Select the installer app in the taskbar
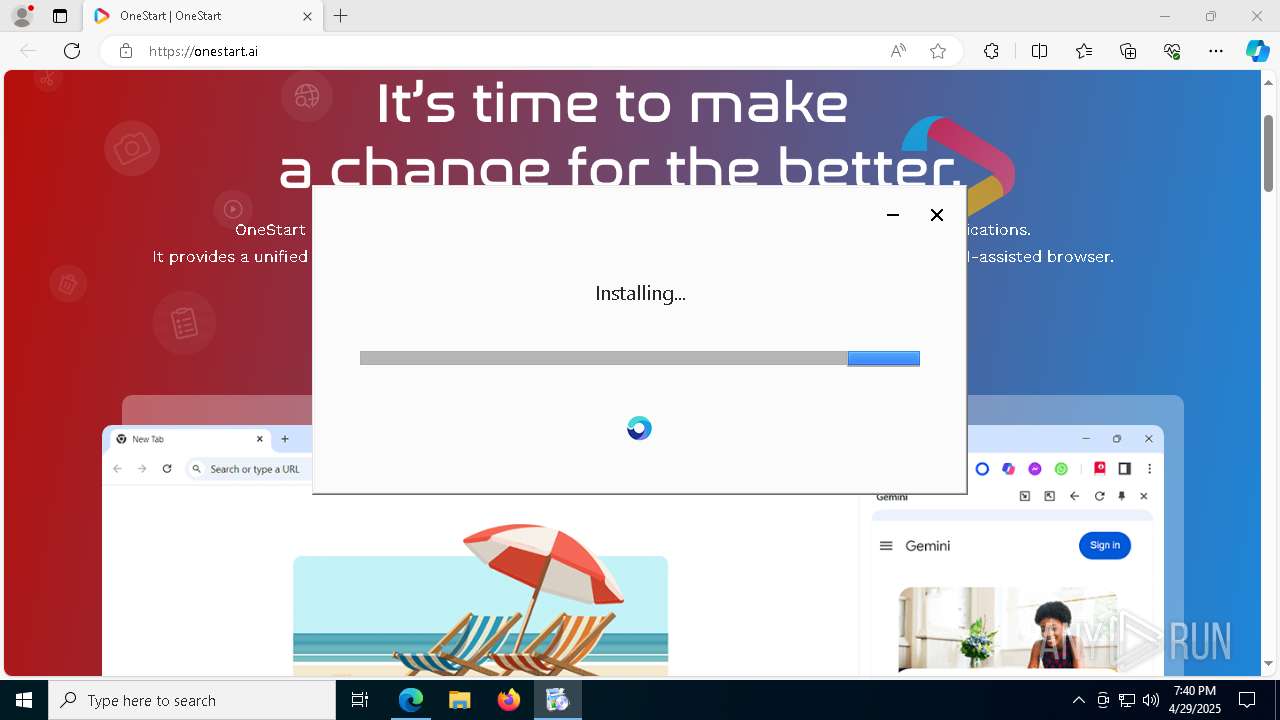Screen dimensions: 1280x720 (557, 700)
